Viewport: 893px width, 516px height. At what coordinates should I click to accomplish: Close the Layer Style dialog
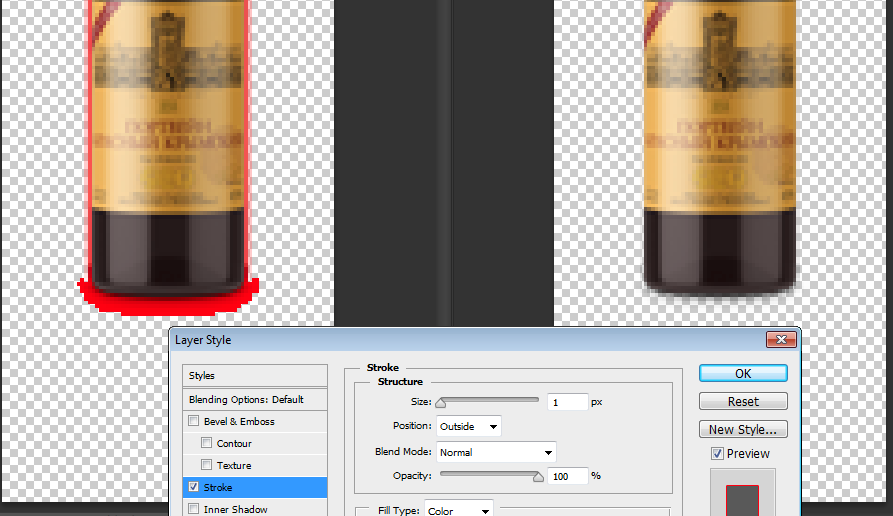pos(781,339)
